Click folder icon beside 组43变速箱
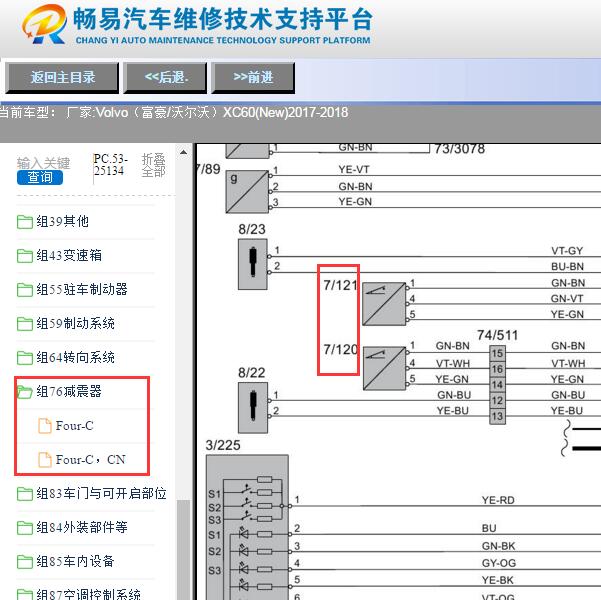 [x=25, y=256]
